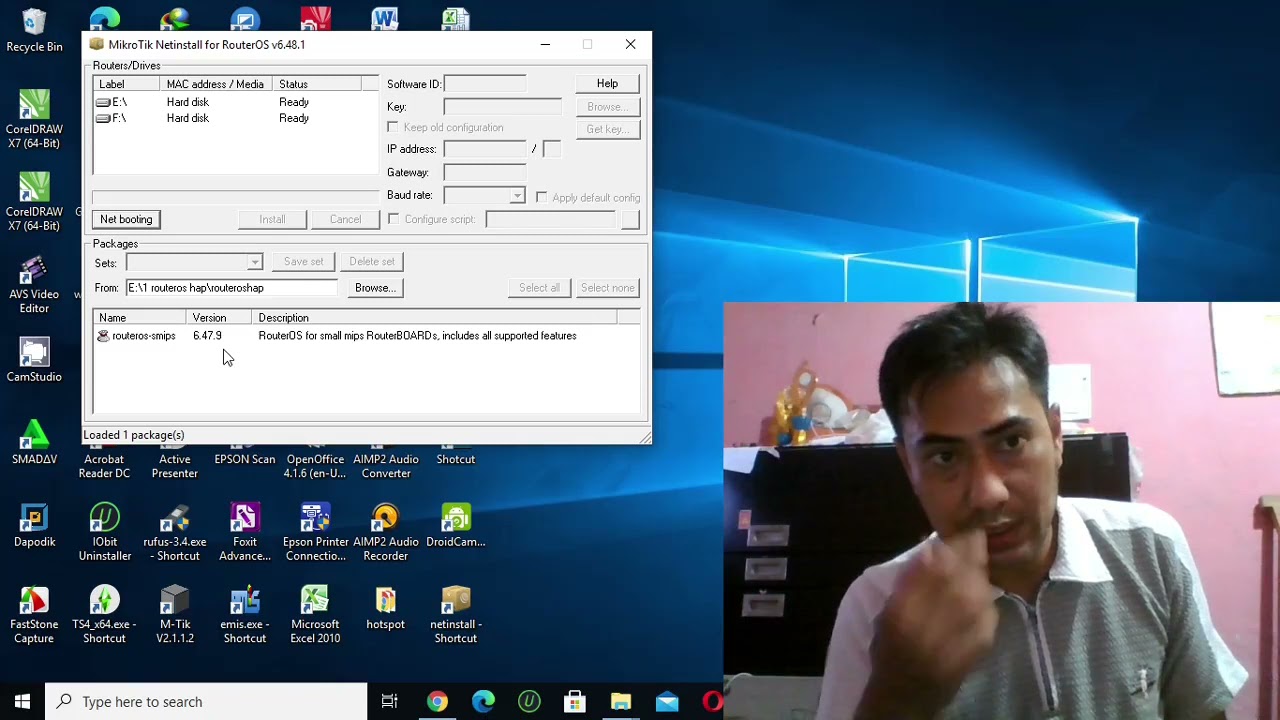Click the Install button
This screenshot has height=720, width=1280.
point(272,219)
